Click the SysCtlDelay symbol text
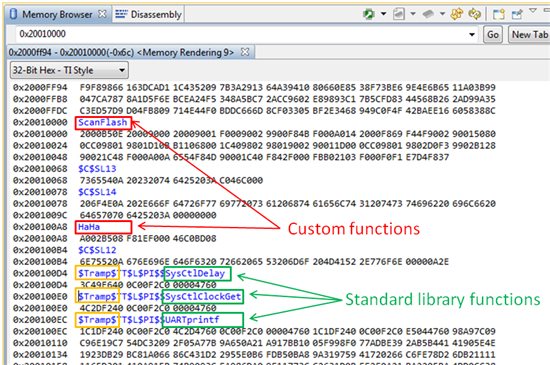Screen dimensions: 550x365 tap(195, 273)
